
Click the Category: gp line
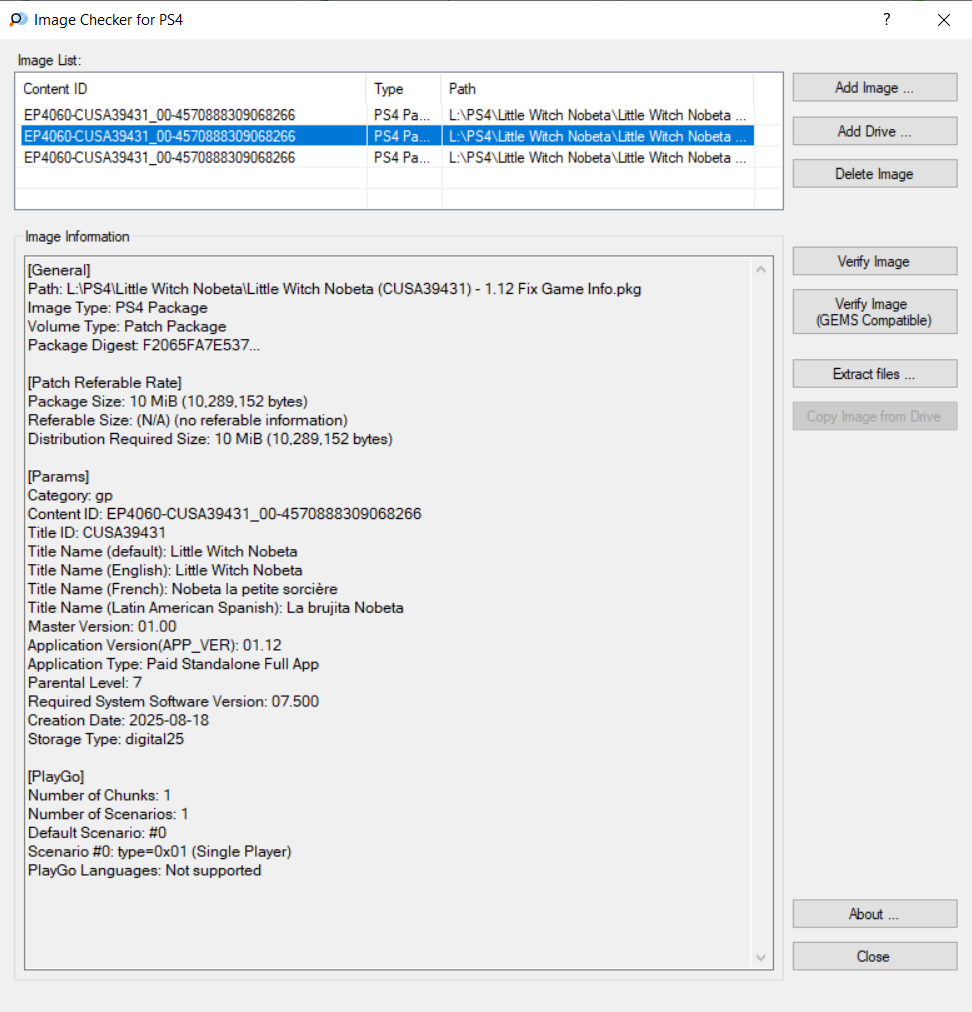pyautogui.click(x=70, y=495)
